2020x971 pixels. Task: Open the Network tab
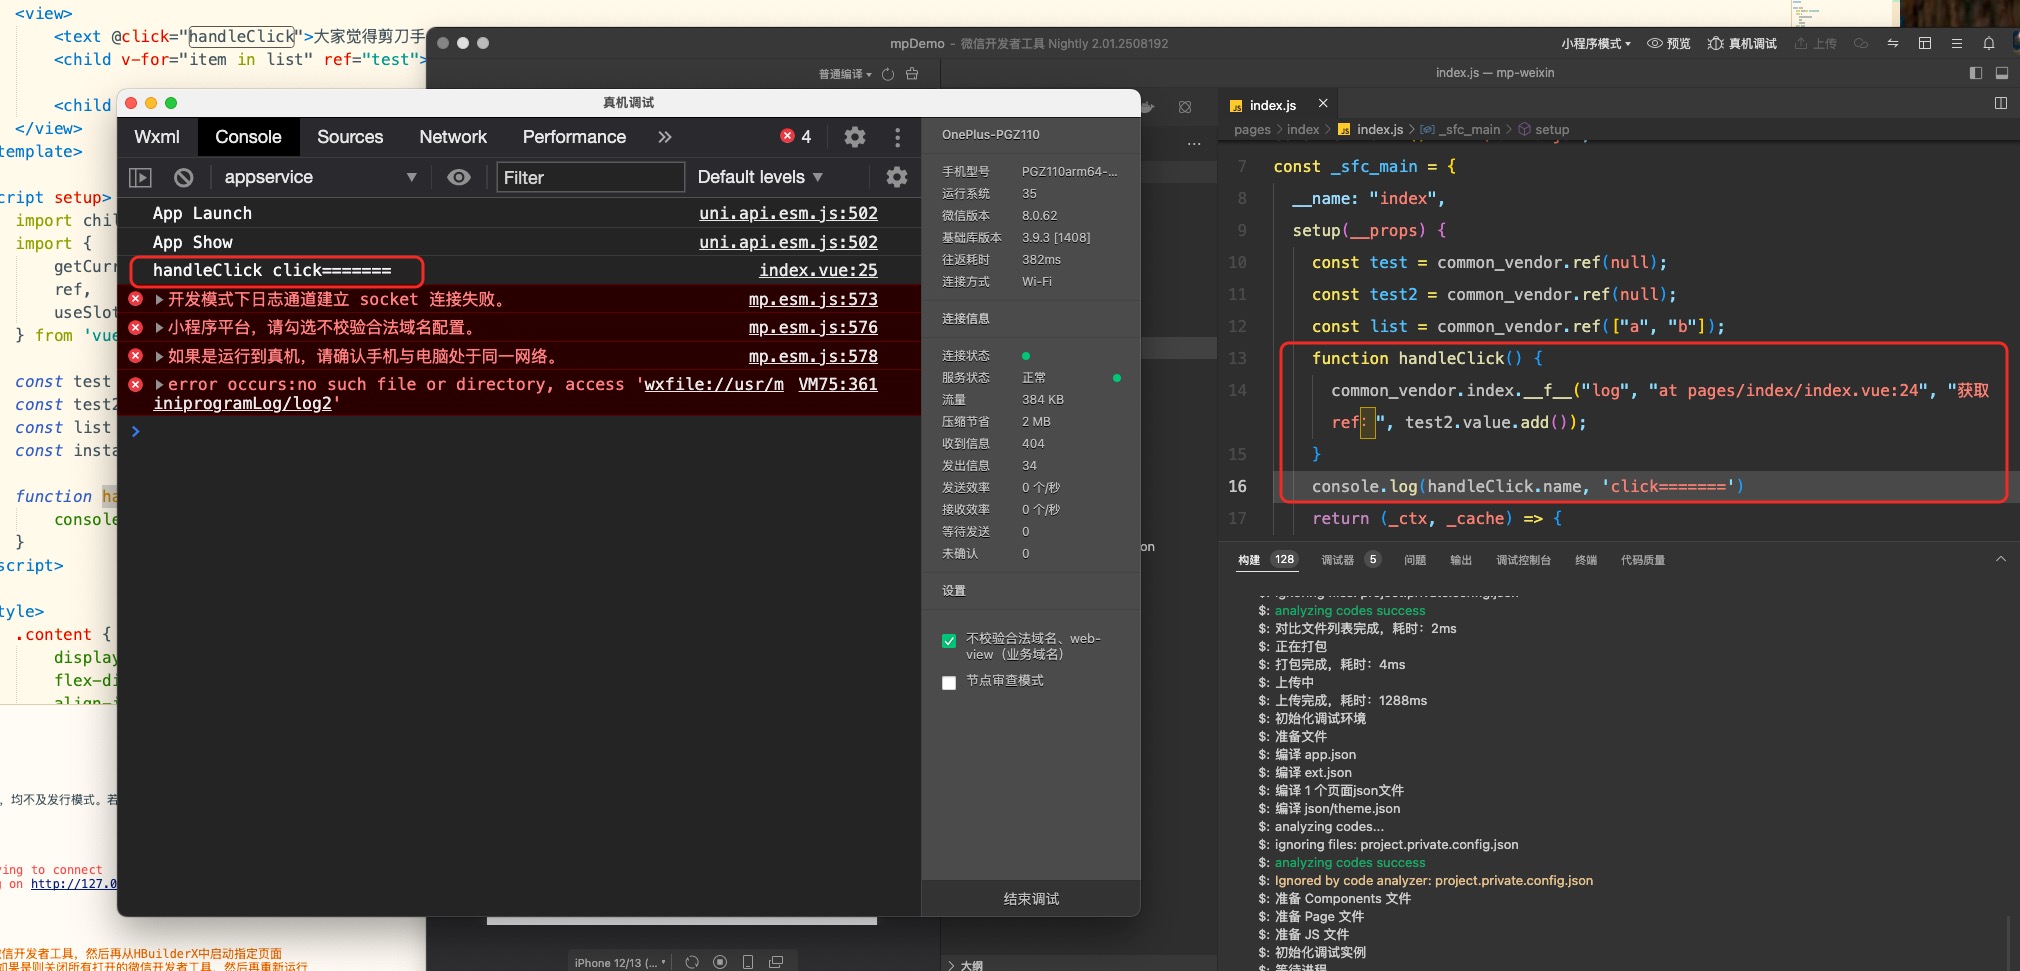coord(453,137)
